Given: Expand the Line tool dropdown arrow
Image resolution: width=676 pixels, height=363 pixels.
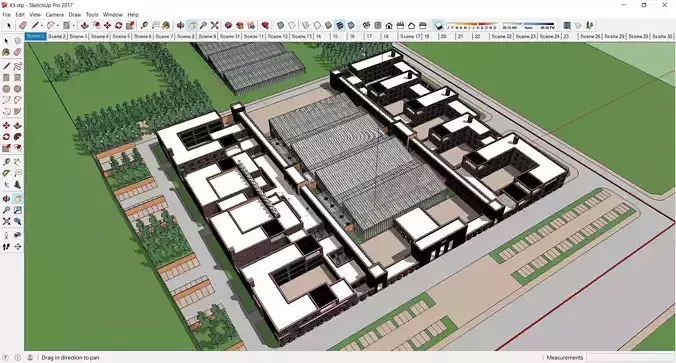Looking at the screenshot, I should [x=42, y=26].
